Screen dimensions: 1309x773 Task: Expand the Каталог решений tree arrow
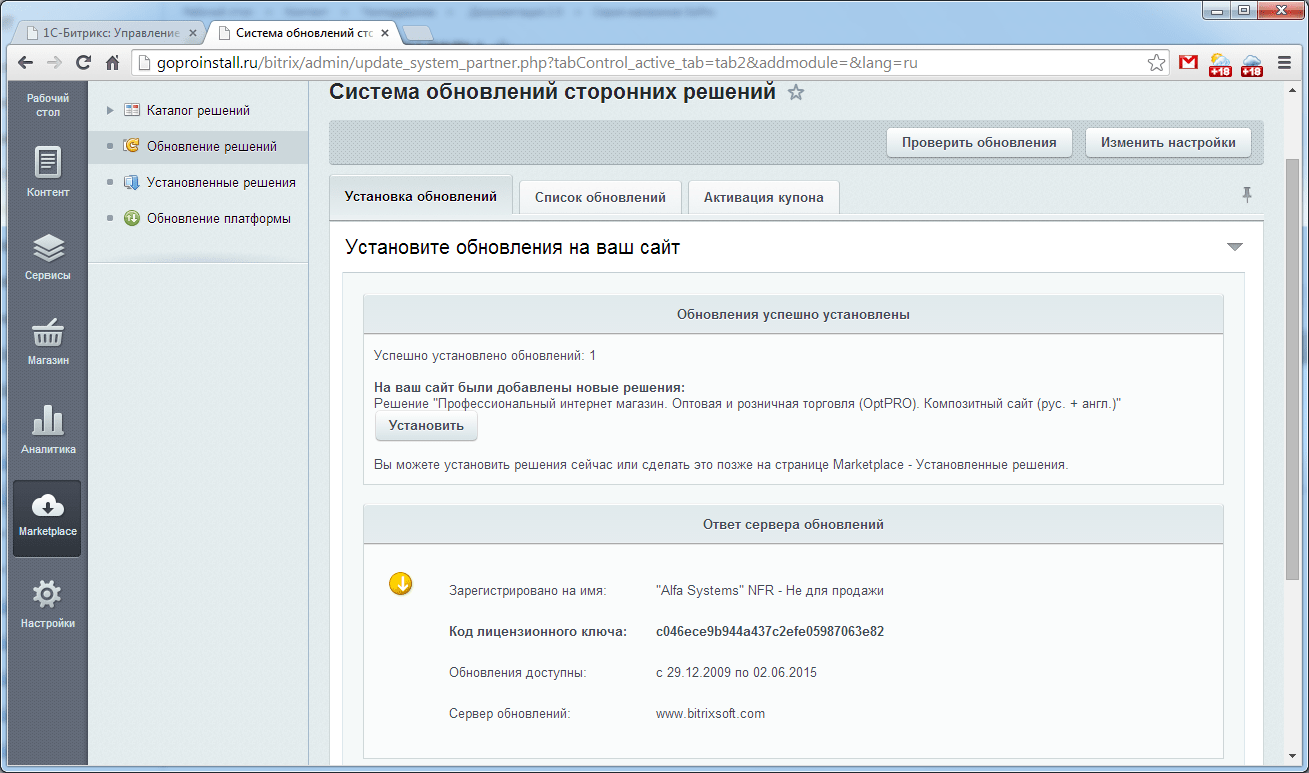110,110
